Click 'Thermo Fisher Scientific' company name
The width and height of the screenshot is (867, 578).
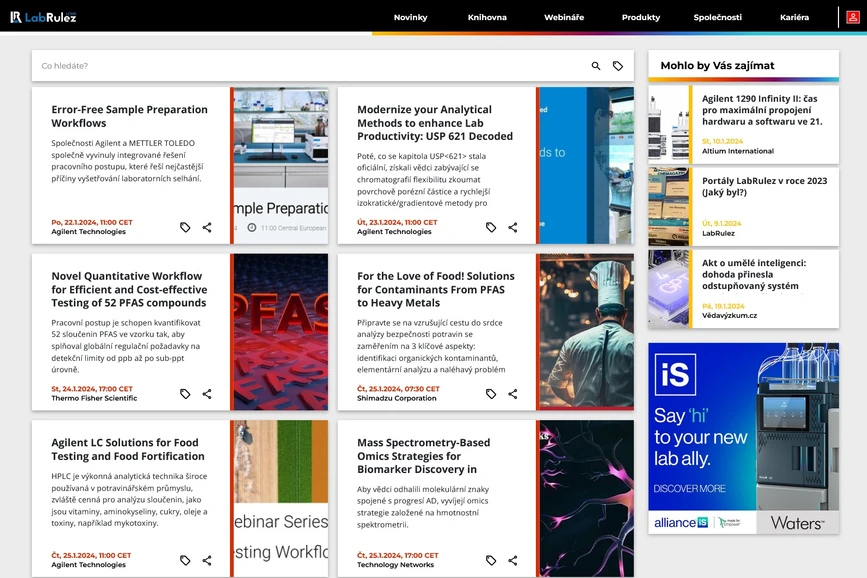(94, 398)
